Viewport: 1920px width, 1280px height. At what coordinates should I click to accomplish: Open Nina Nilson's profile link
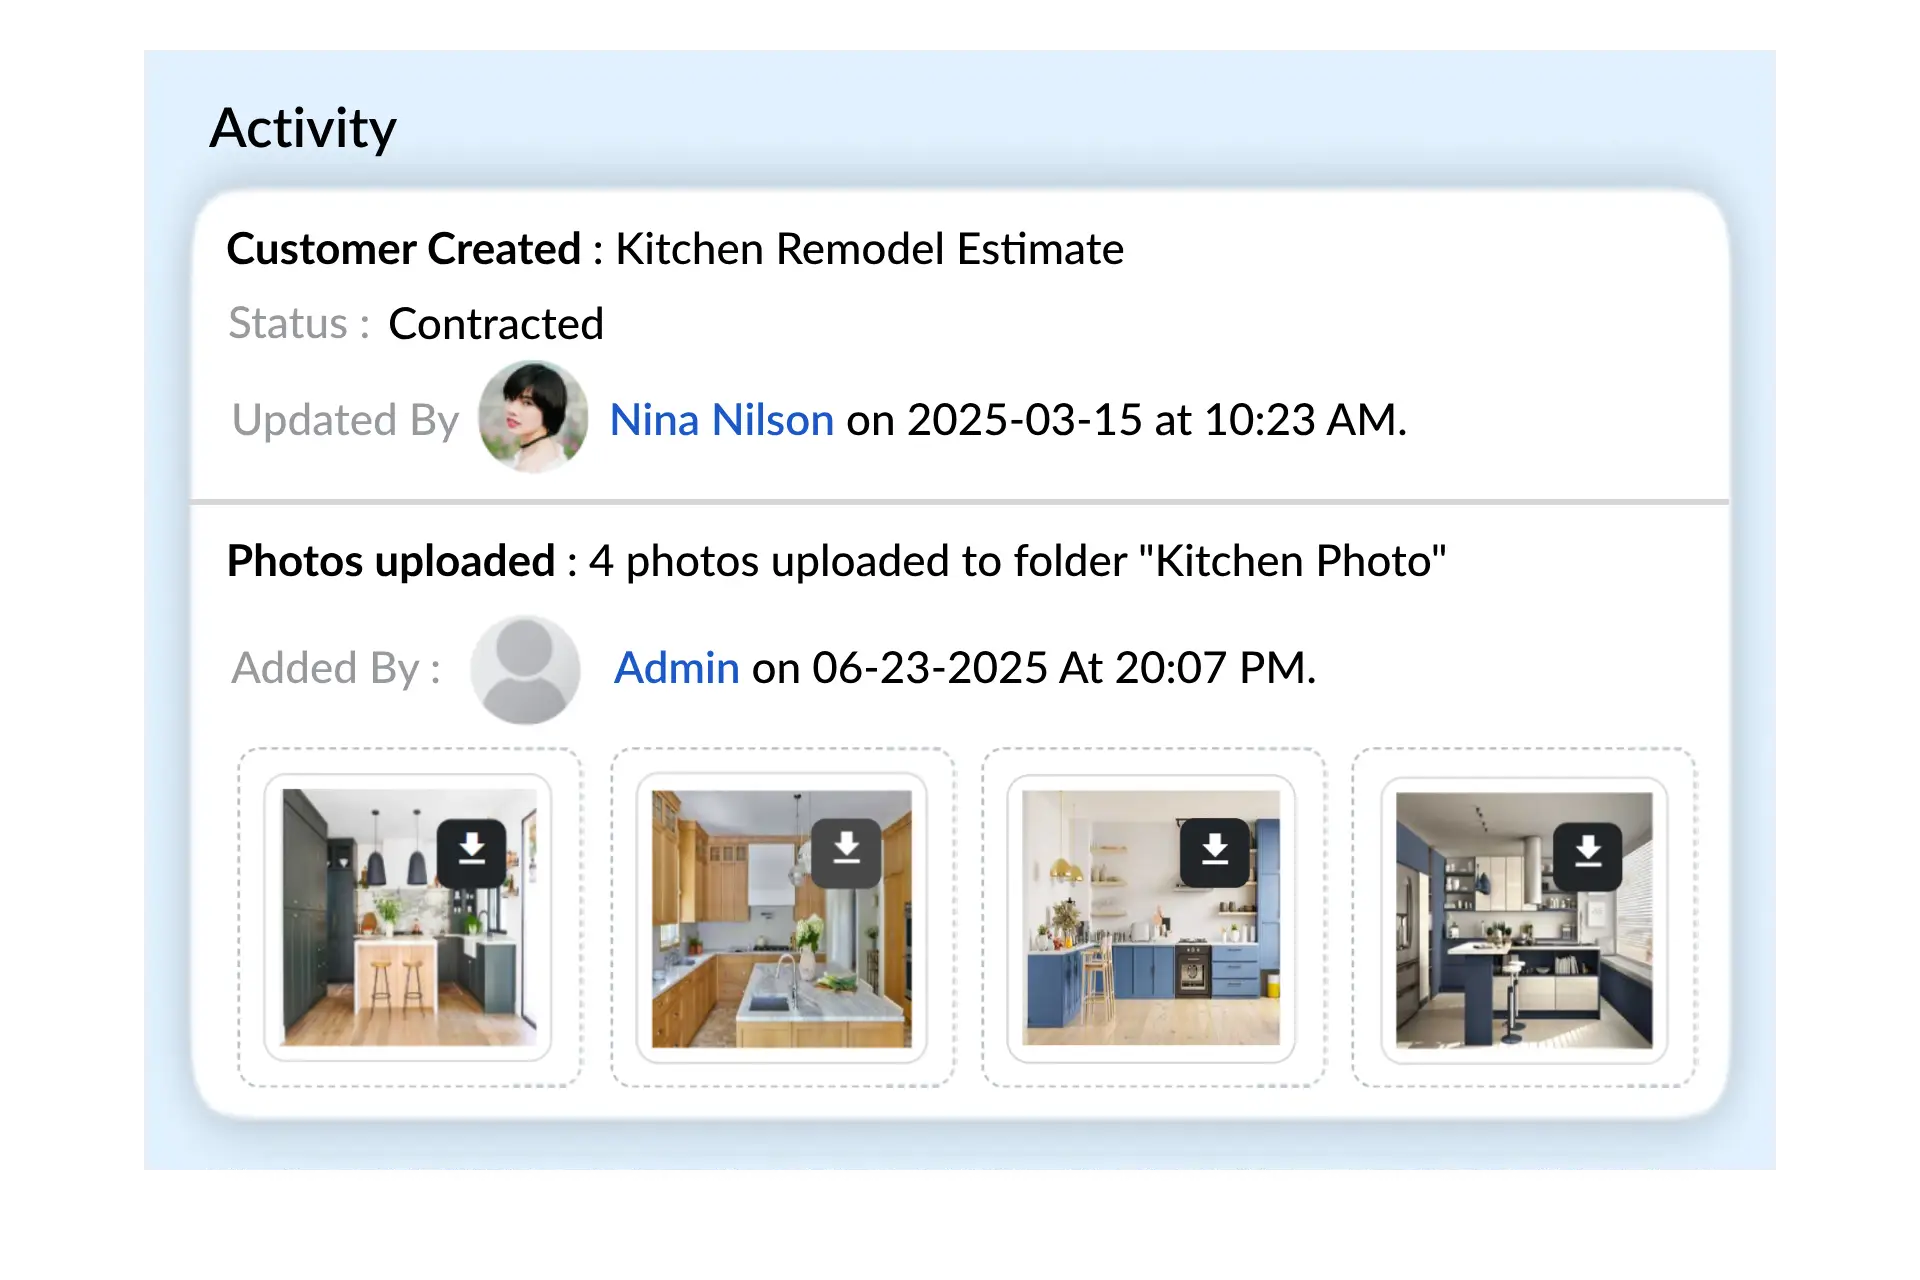coord(721,420)
